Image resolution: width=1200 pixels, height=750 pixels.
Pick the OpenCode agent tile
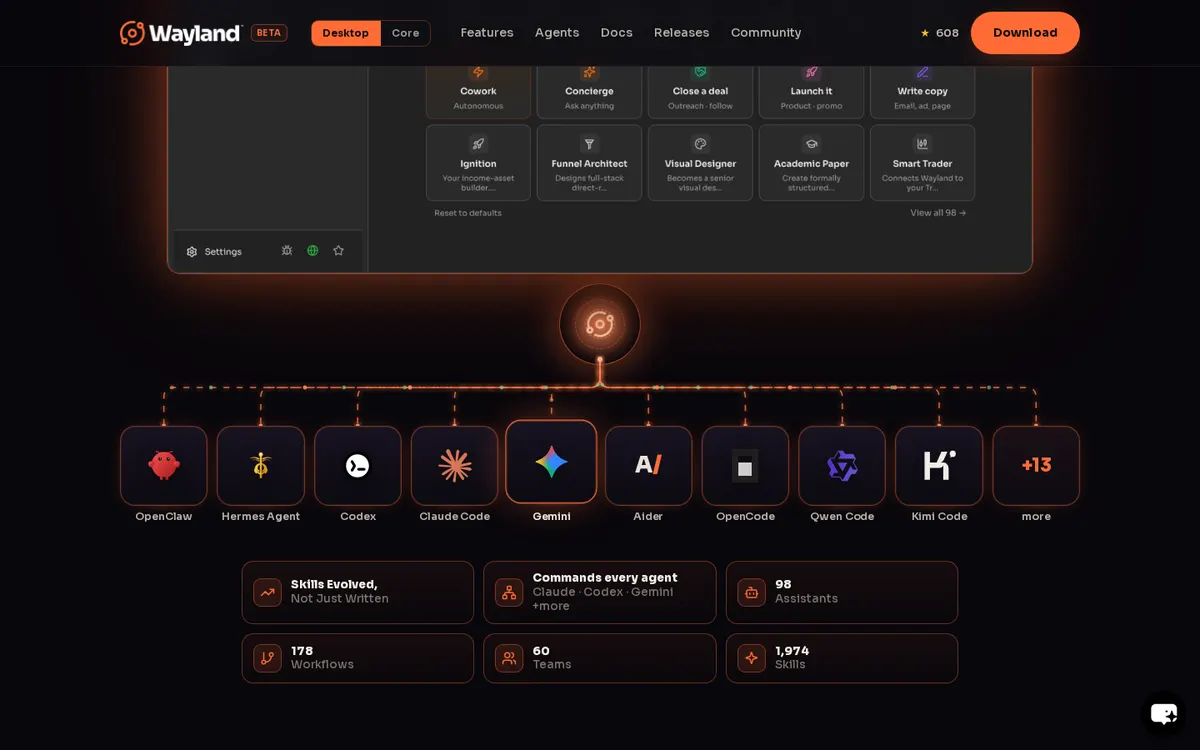coord(745,466)
